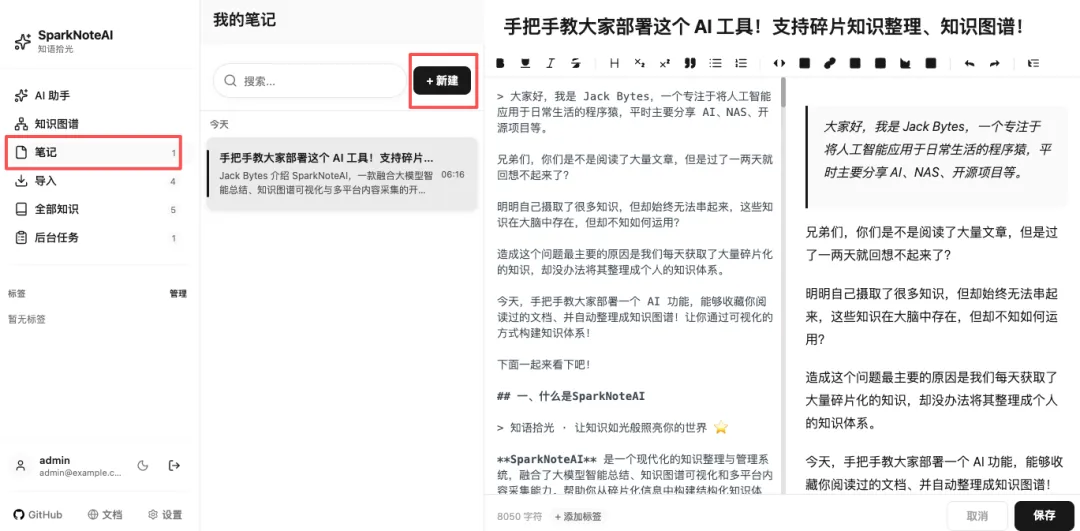This screenshot has width=1080, height=531.
Task: Apply strikethrough formatting from the toolbar
Action: tap(575, 63)
